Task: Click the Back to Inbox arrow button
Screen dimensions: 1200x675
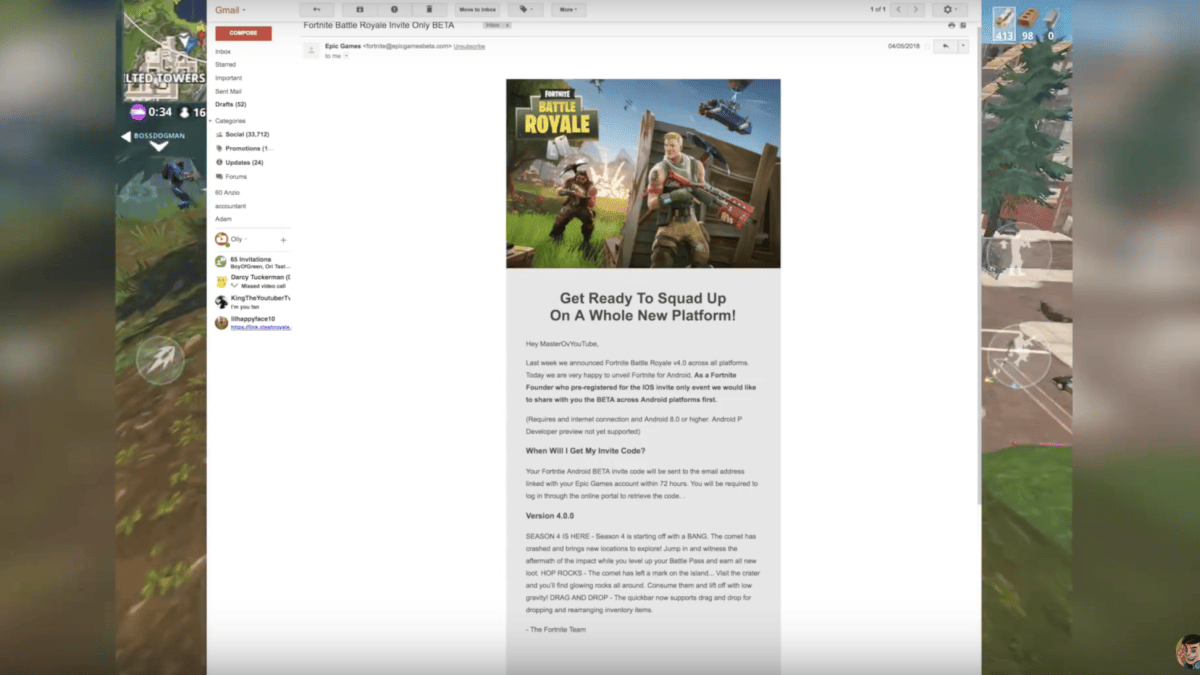Action: point(316,9)
